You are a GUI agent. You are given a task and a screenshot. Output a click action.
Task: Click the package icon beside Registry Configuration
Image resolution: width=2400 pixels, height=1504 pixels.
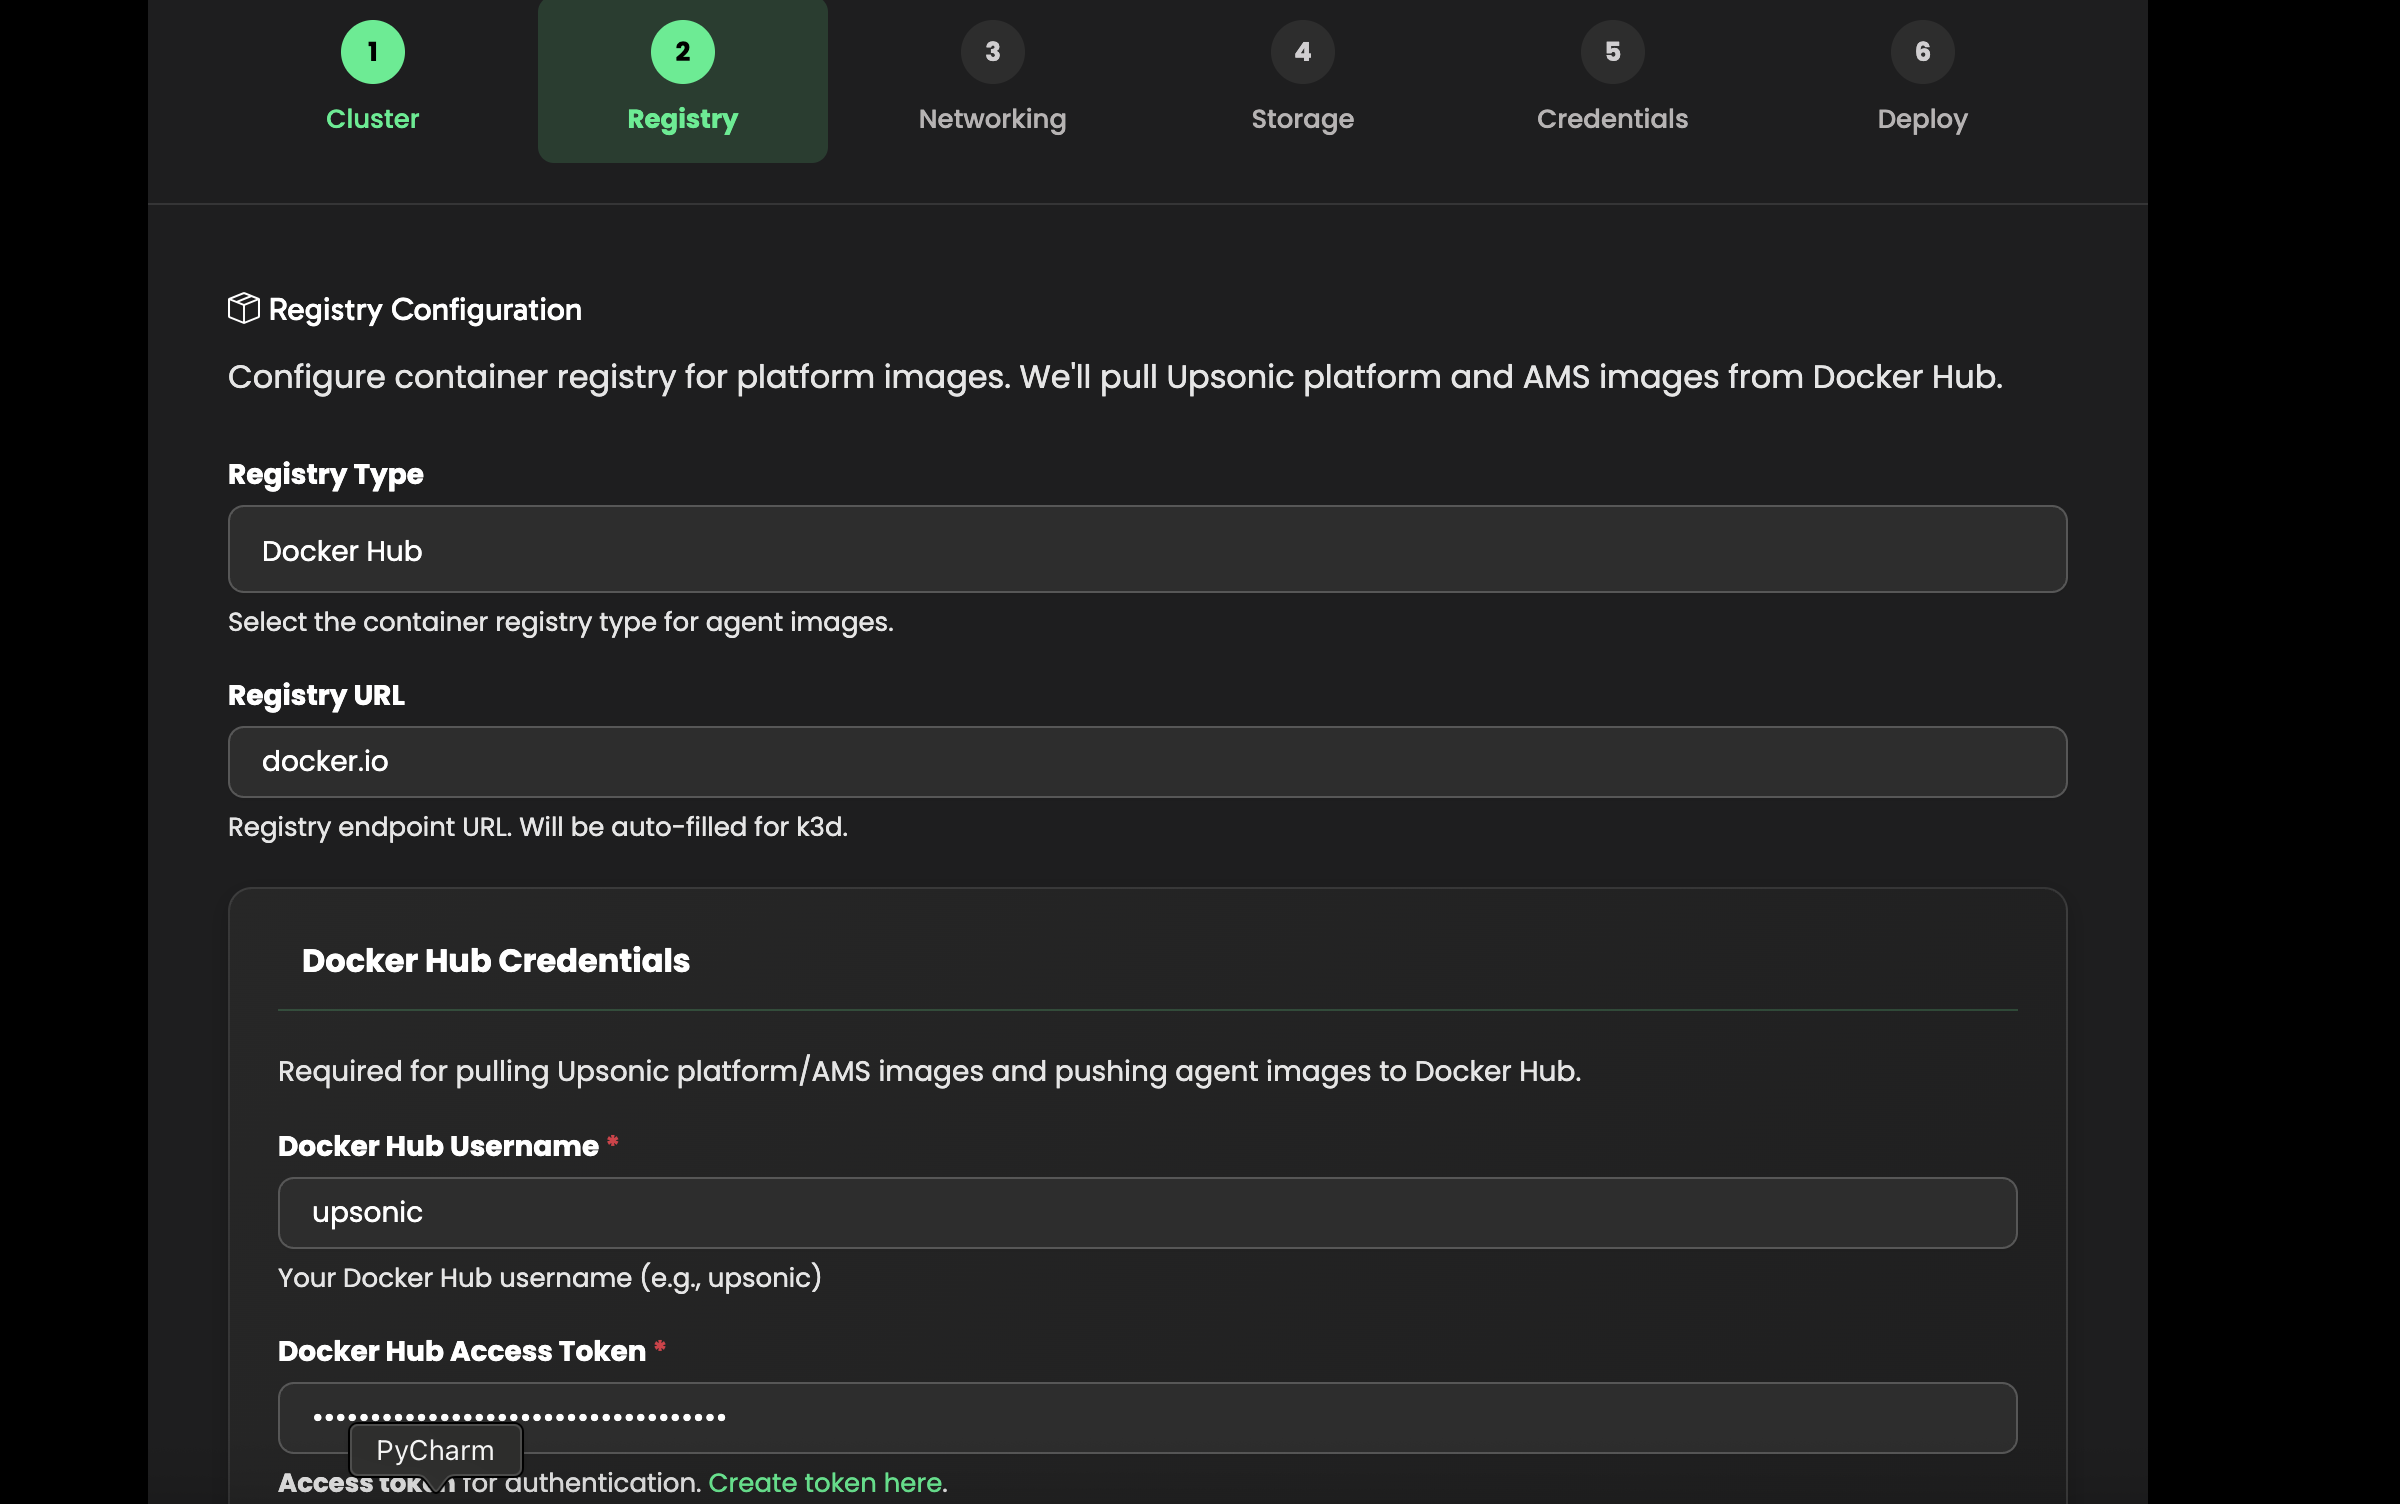[243, 308]
